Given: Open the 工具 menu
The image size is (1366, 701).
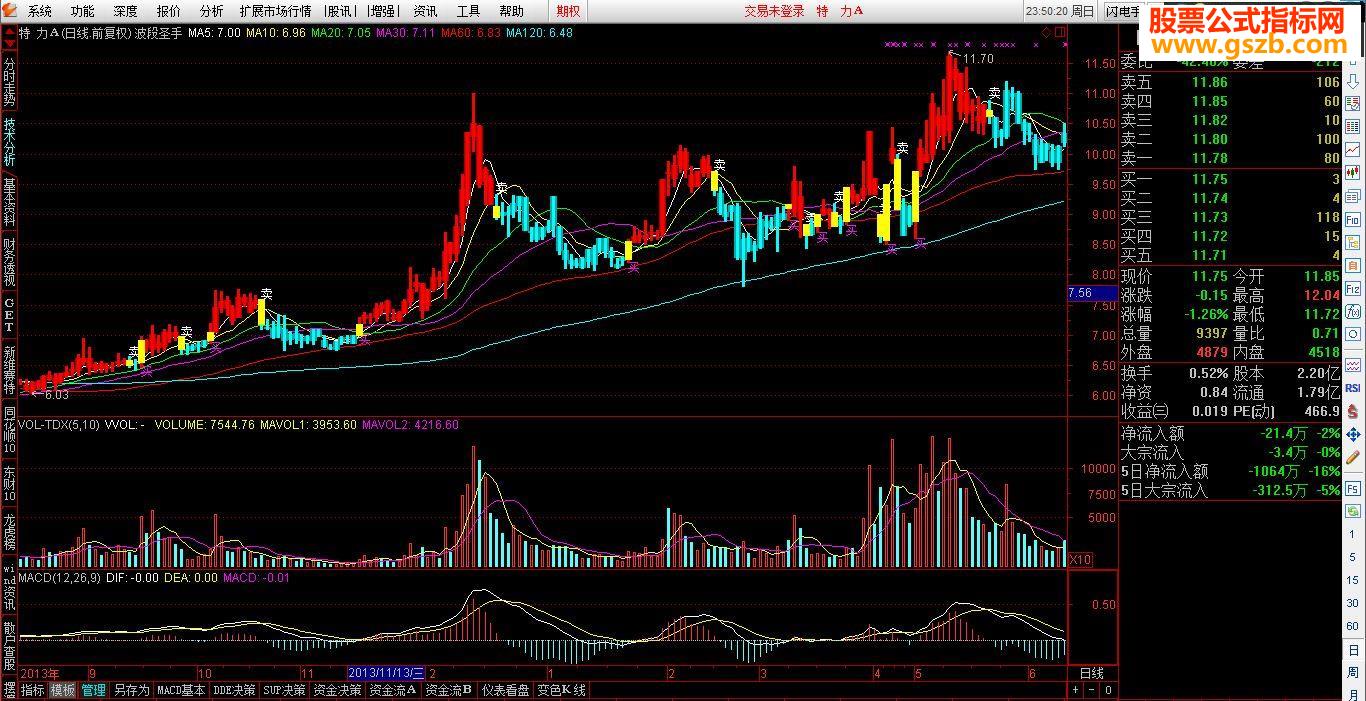Looking at the screenshot, I should click(468, 11).
